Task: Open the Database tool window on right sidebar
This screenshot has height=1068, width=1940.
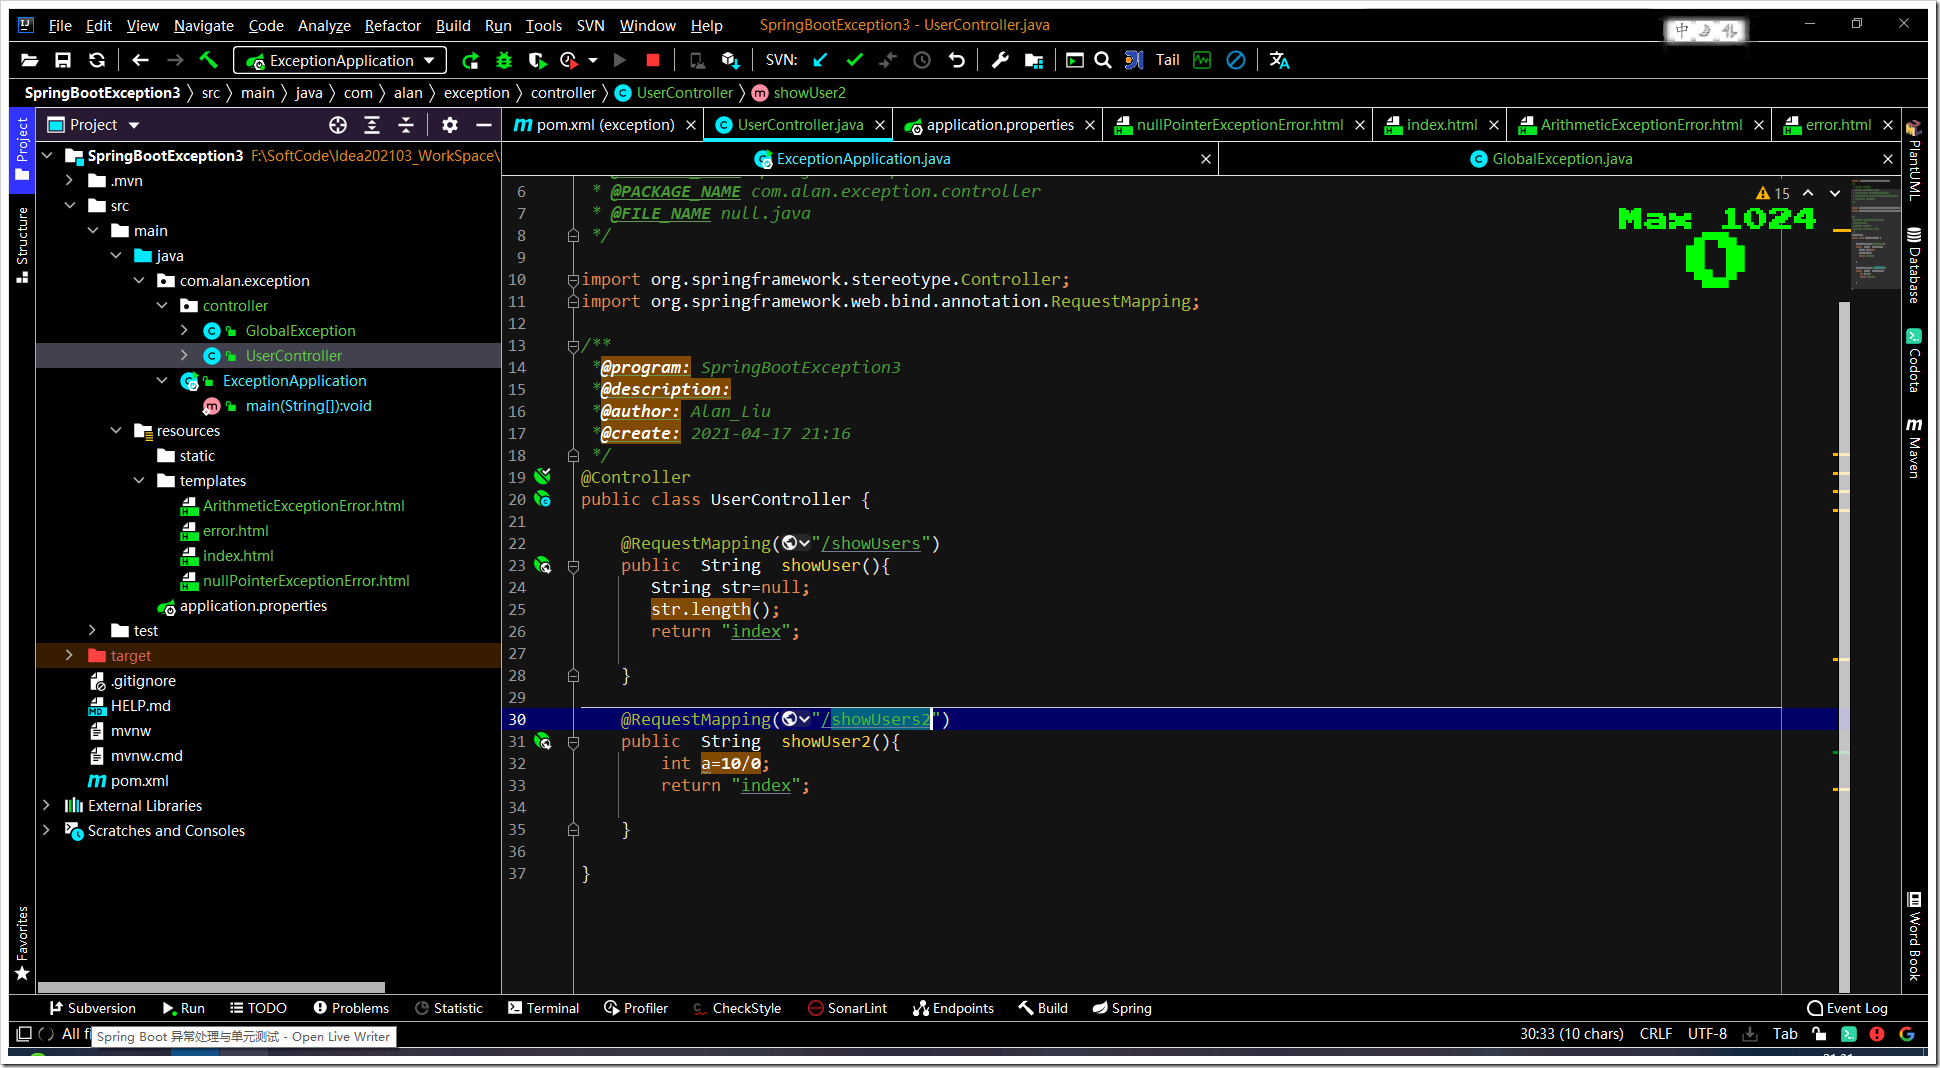Action: coord(1914,265)
